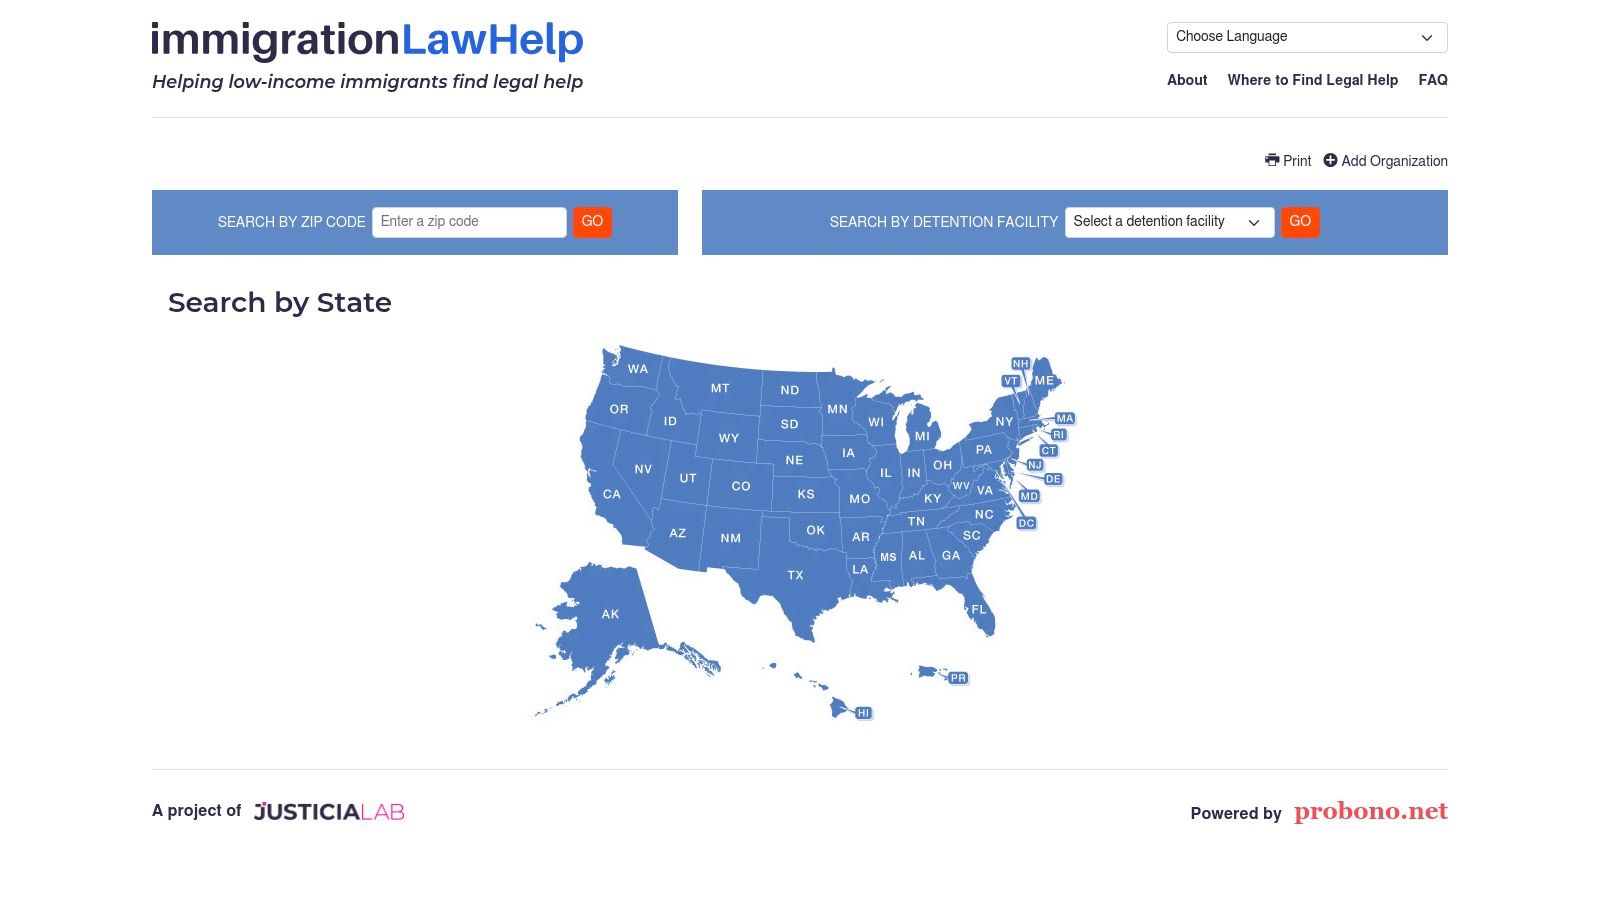Open the Choose Language dropdown
Image resolution: width=1600 pixels, height=900 pixels.
pyautogui.click(x=1306, y=36)
